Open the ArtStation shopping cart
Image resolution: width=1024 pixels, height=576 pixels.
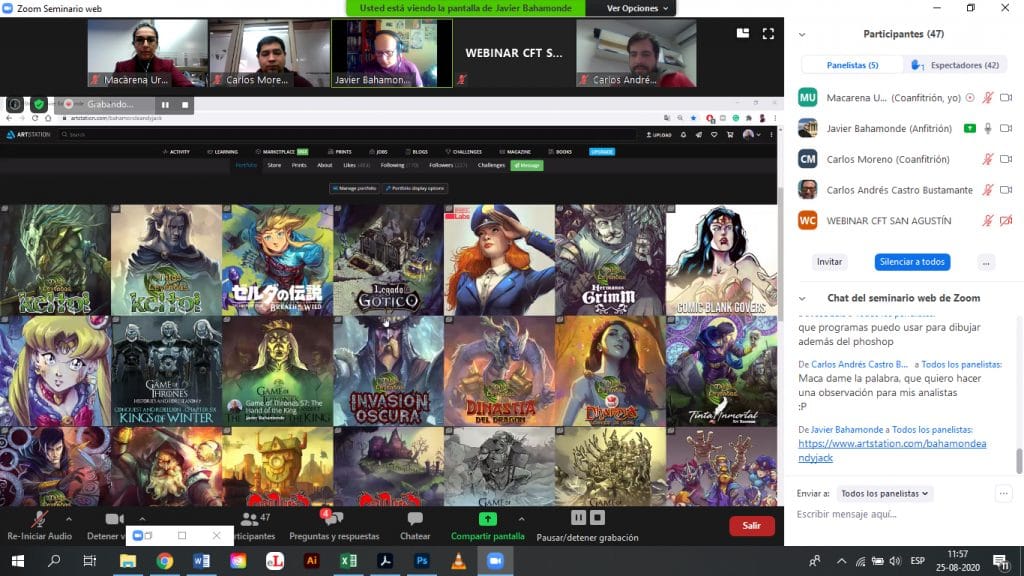pos(729,135)
